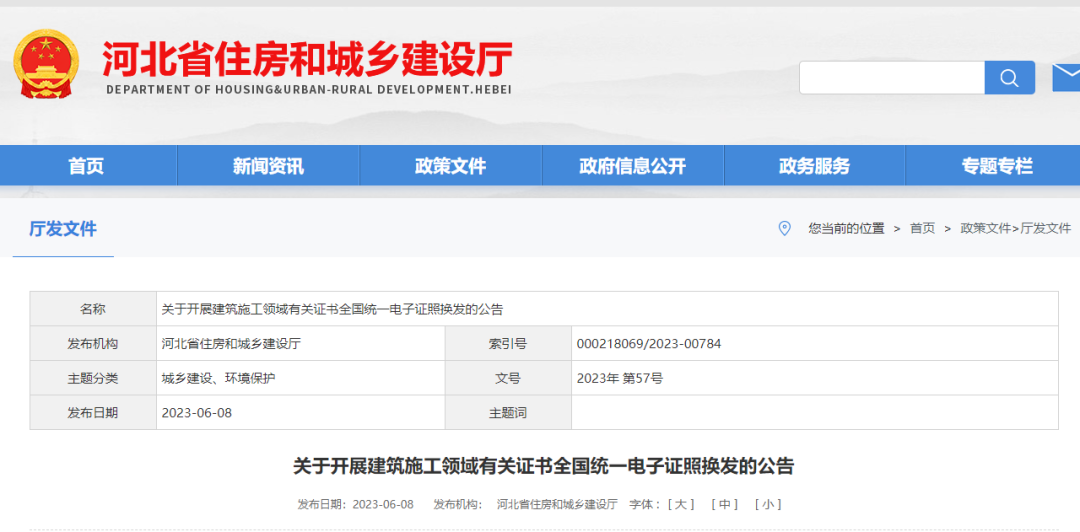Click the magnifier search icon button
Image resolution: width=1080 pixels, height=532 pixels.
coord(1009,78)
